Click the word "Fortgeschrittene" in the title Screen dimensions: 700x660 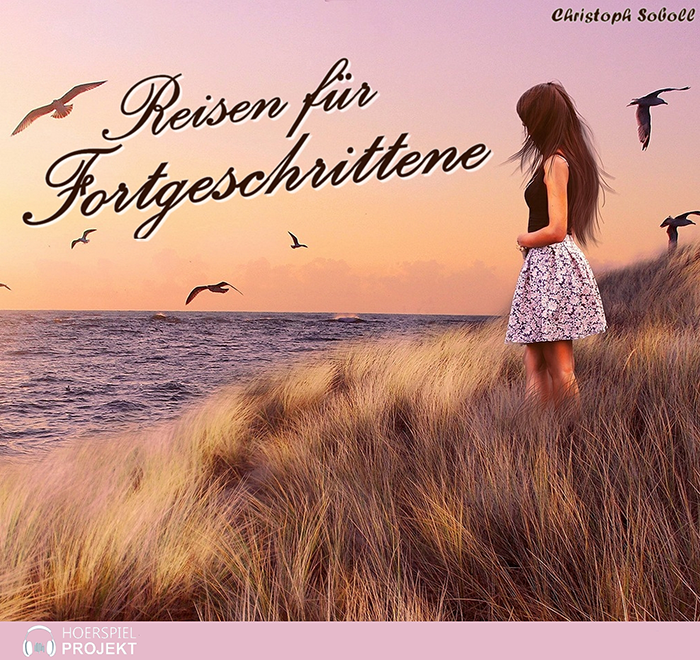coord(257,185)
